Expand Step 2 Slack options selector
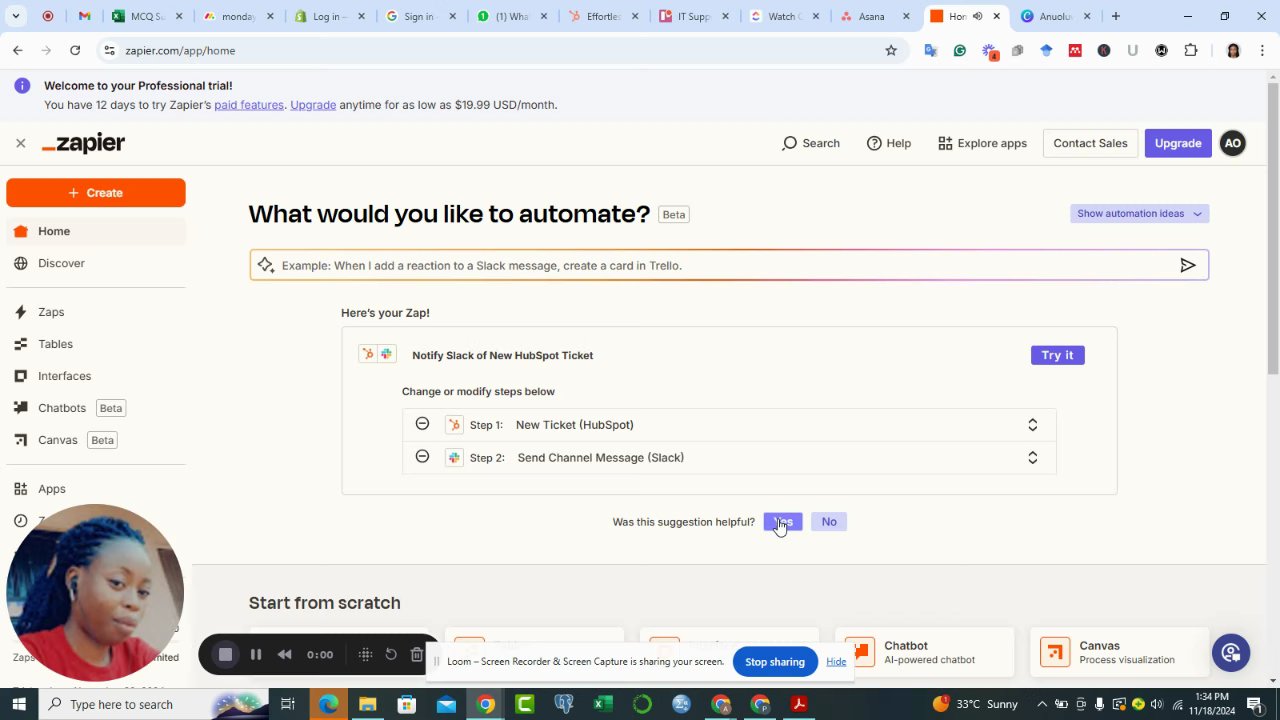 pyautogui.click(x=1033, y=458)
